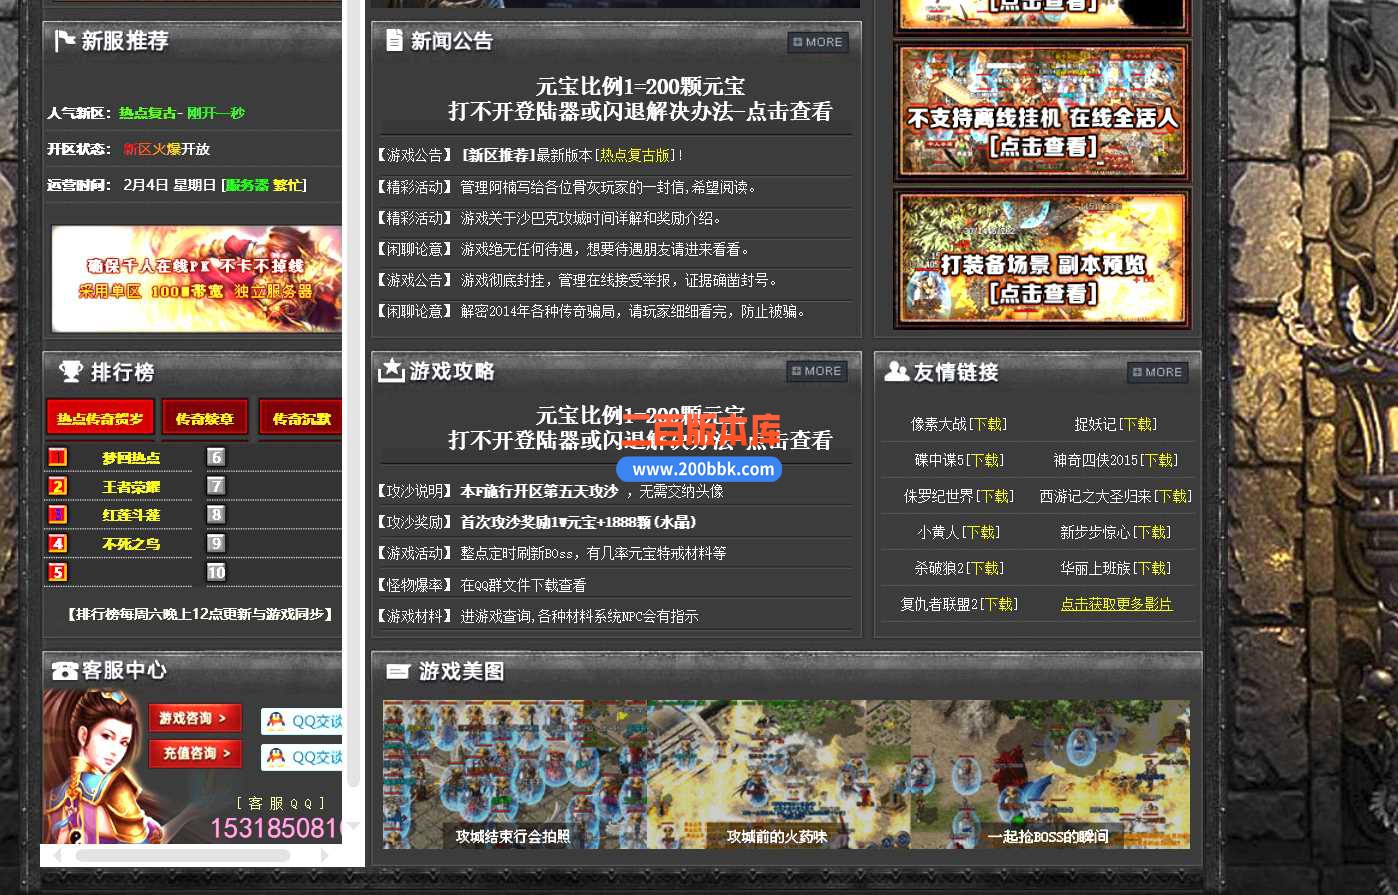Click down arrow of the left frame scrollbar
The width and height of the screenshot is (1398, 895).
click(352, 827)
